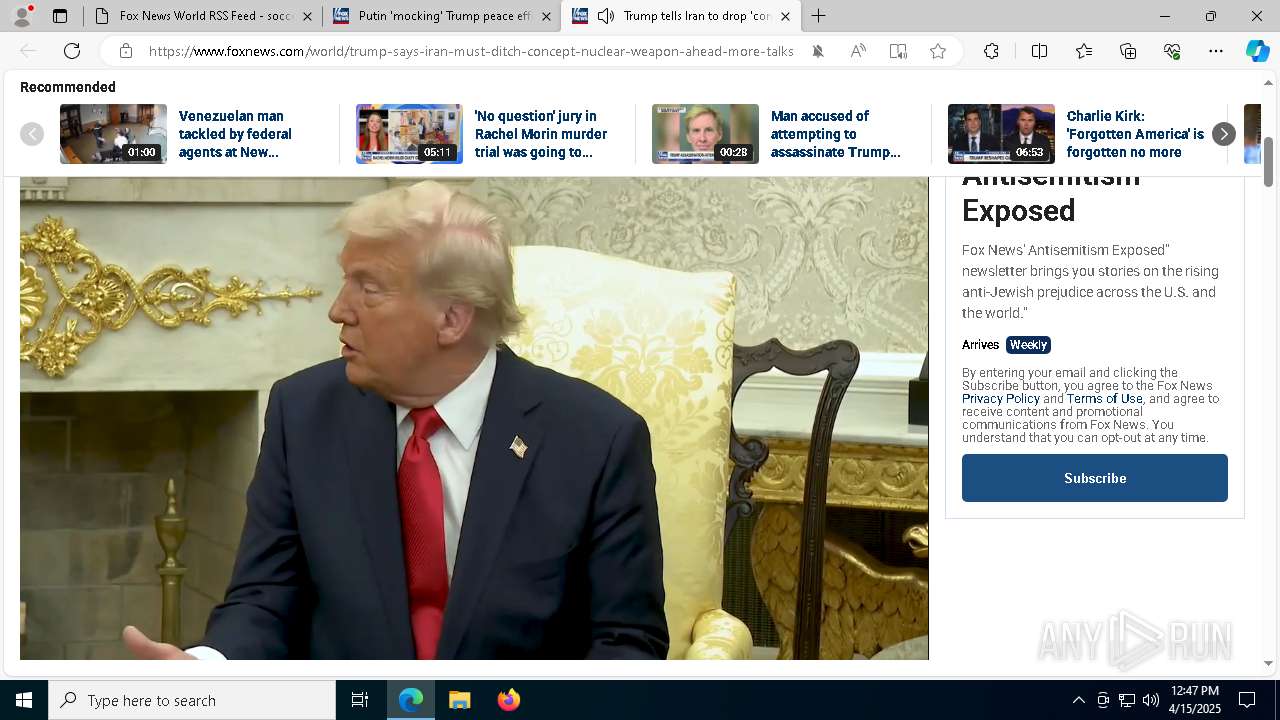The height and width of the screenshot is (720, 1280).
Task: Close the Putin 'mocking' Trump tab
Action: [546, 16]
